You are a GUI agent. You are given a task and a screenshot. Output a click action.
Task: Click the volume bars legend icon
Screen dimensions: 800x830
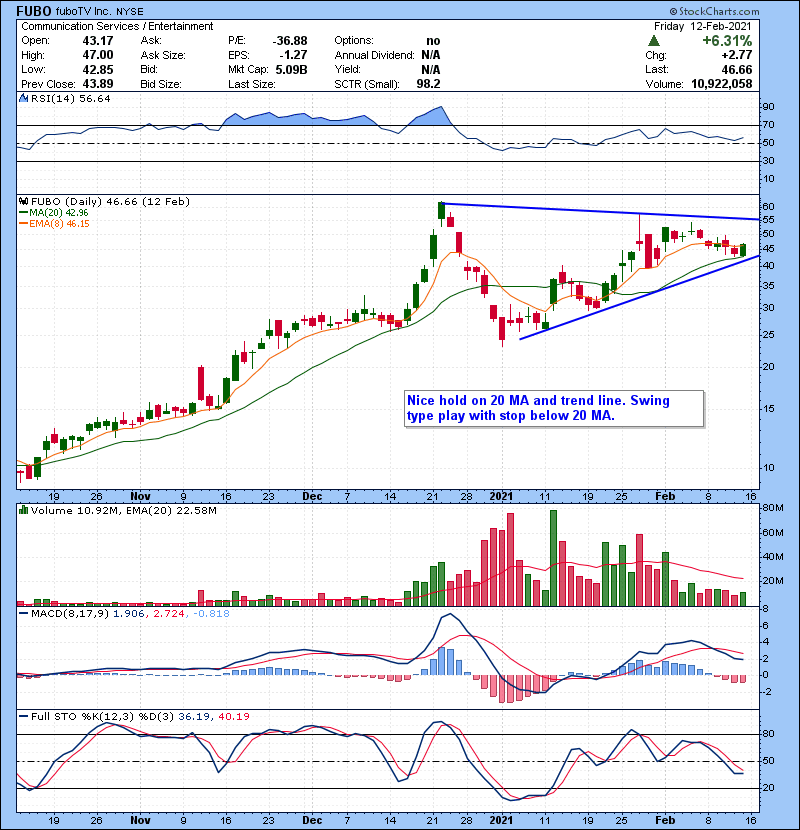pos(23,510)
